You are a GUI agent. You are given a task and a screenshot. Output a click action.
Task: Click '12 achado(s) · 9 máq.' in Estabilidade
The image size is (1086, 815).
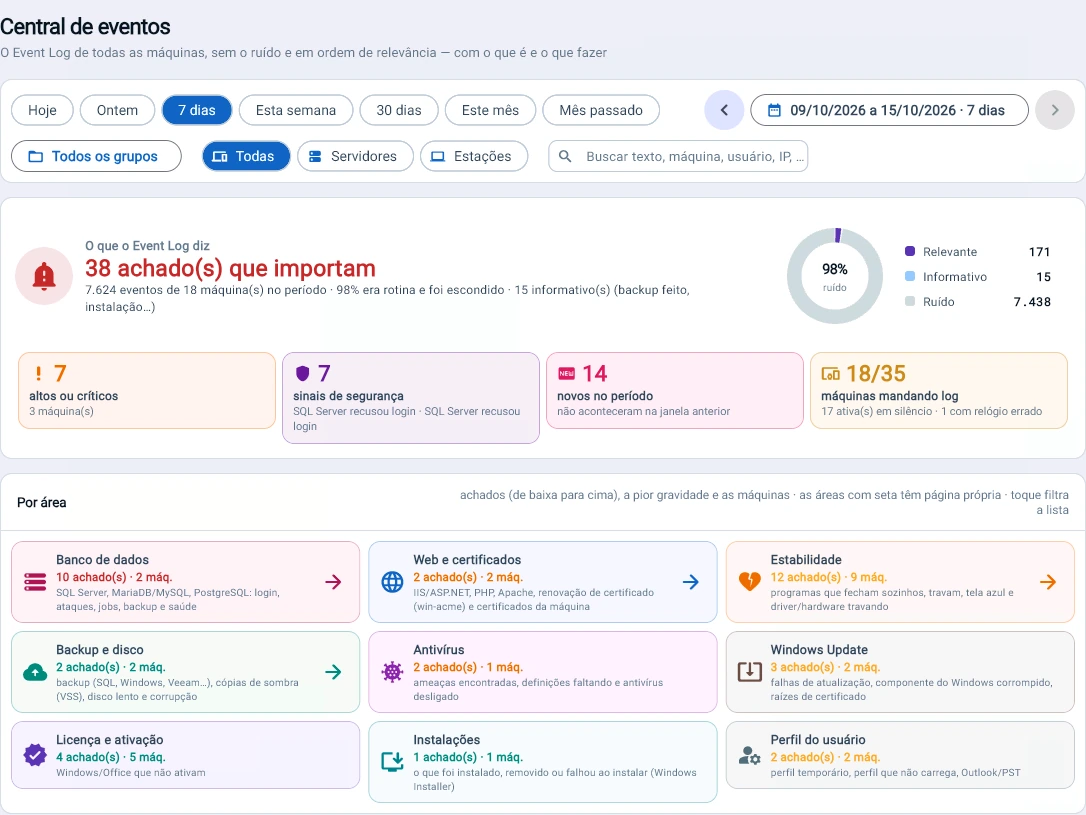pos(828,577)
